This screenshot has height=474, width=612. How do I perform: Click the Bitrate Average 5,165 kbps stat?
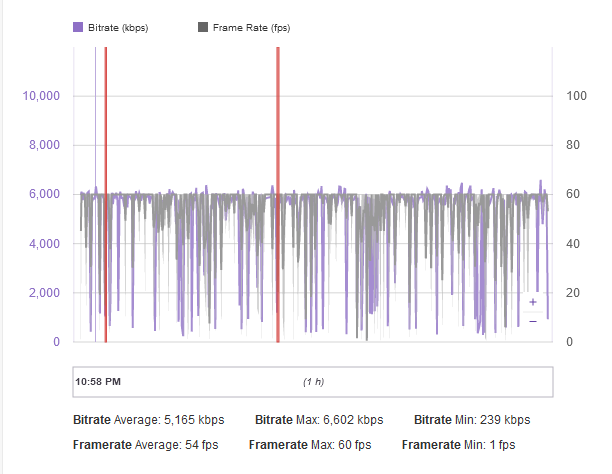click(x=149, y=420)
